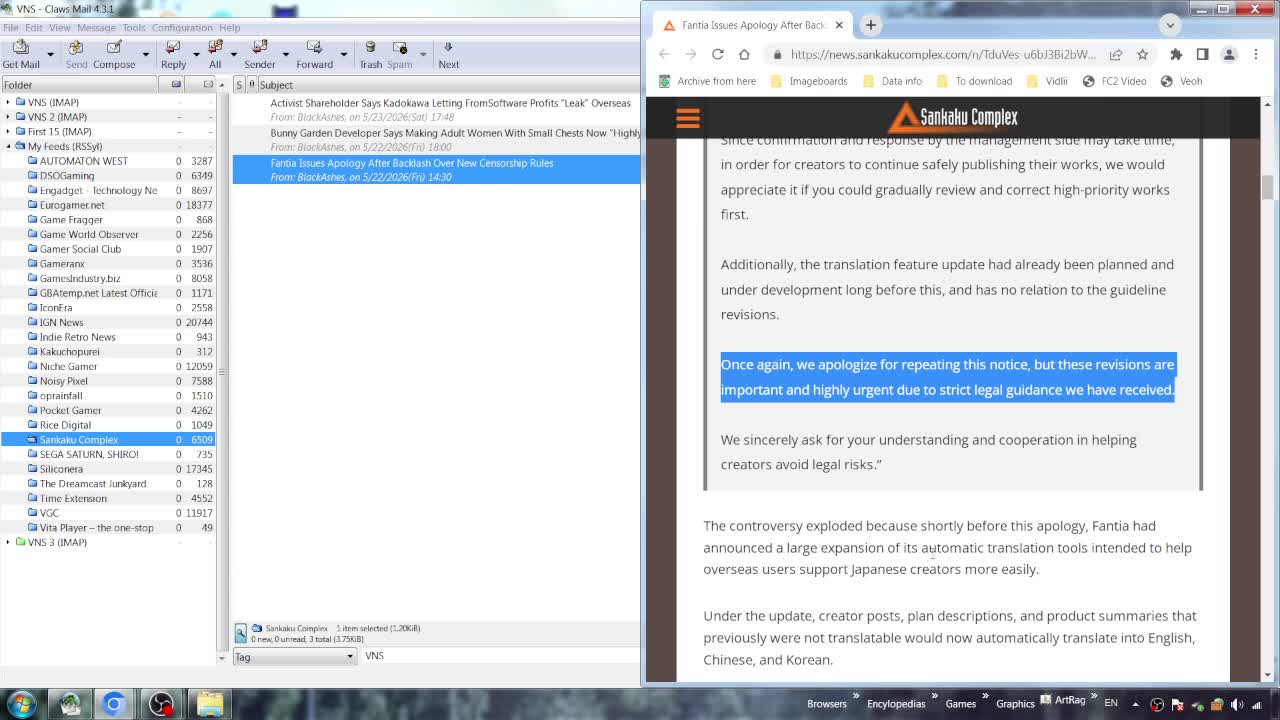Open the Archive from here bookmark
Image resolution: width=1280 pixels, height=720 pixels.
(707, 81)
